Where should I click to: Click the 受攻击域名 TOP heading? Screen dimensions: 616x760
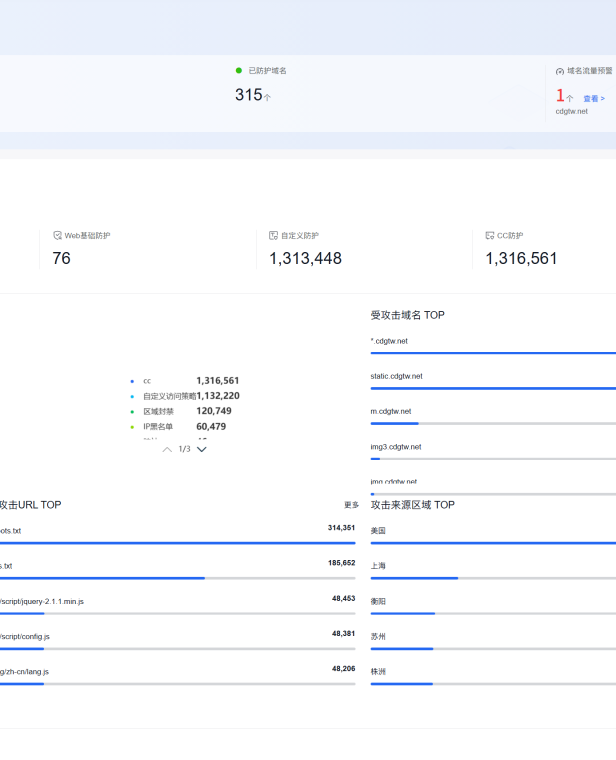pos(408,315)
